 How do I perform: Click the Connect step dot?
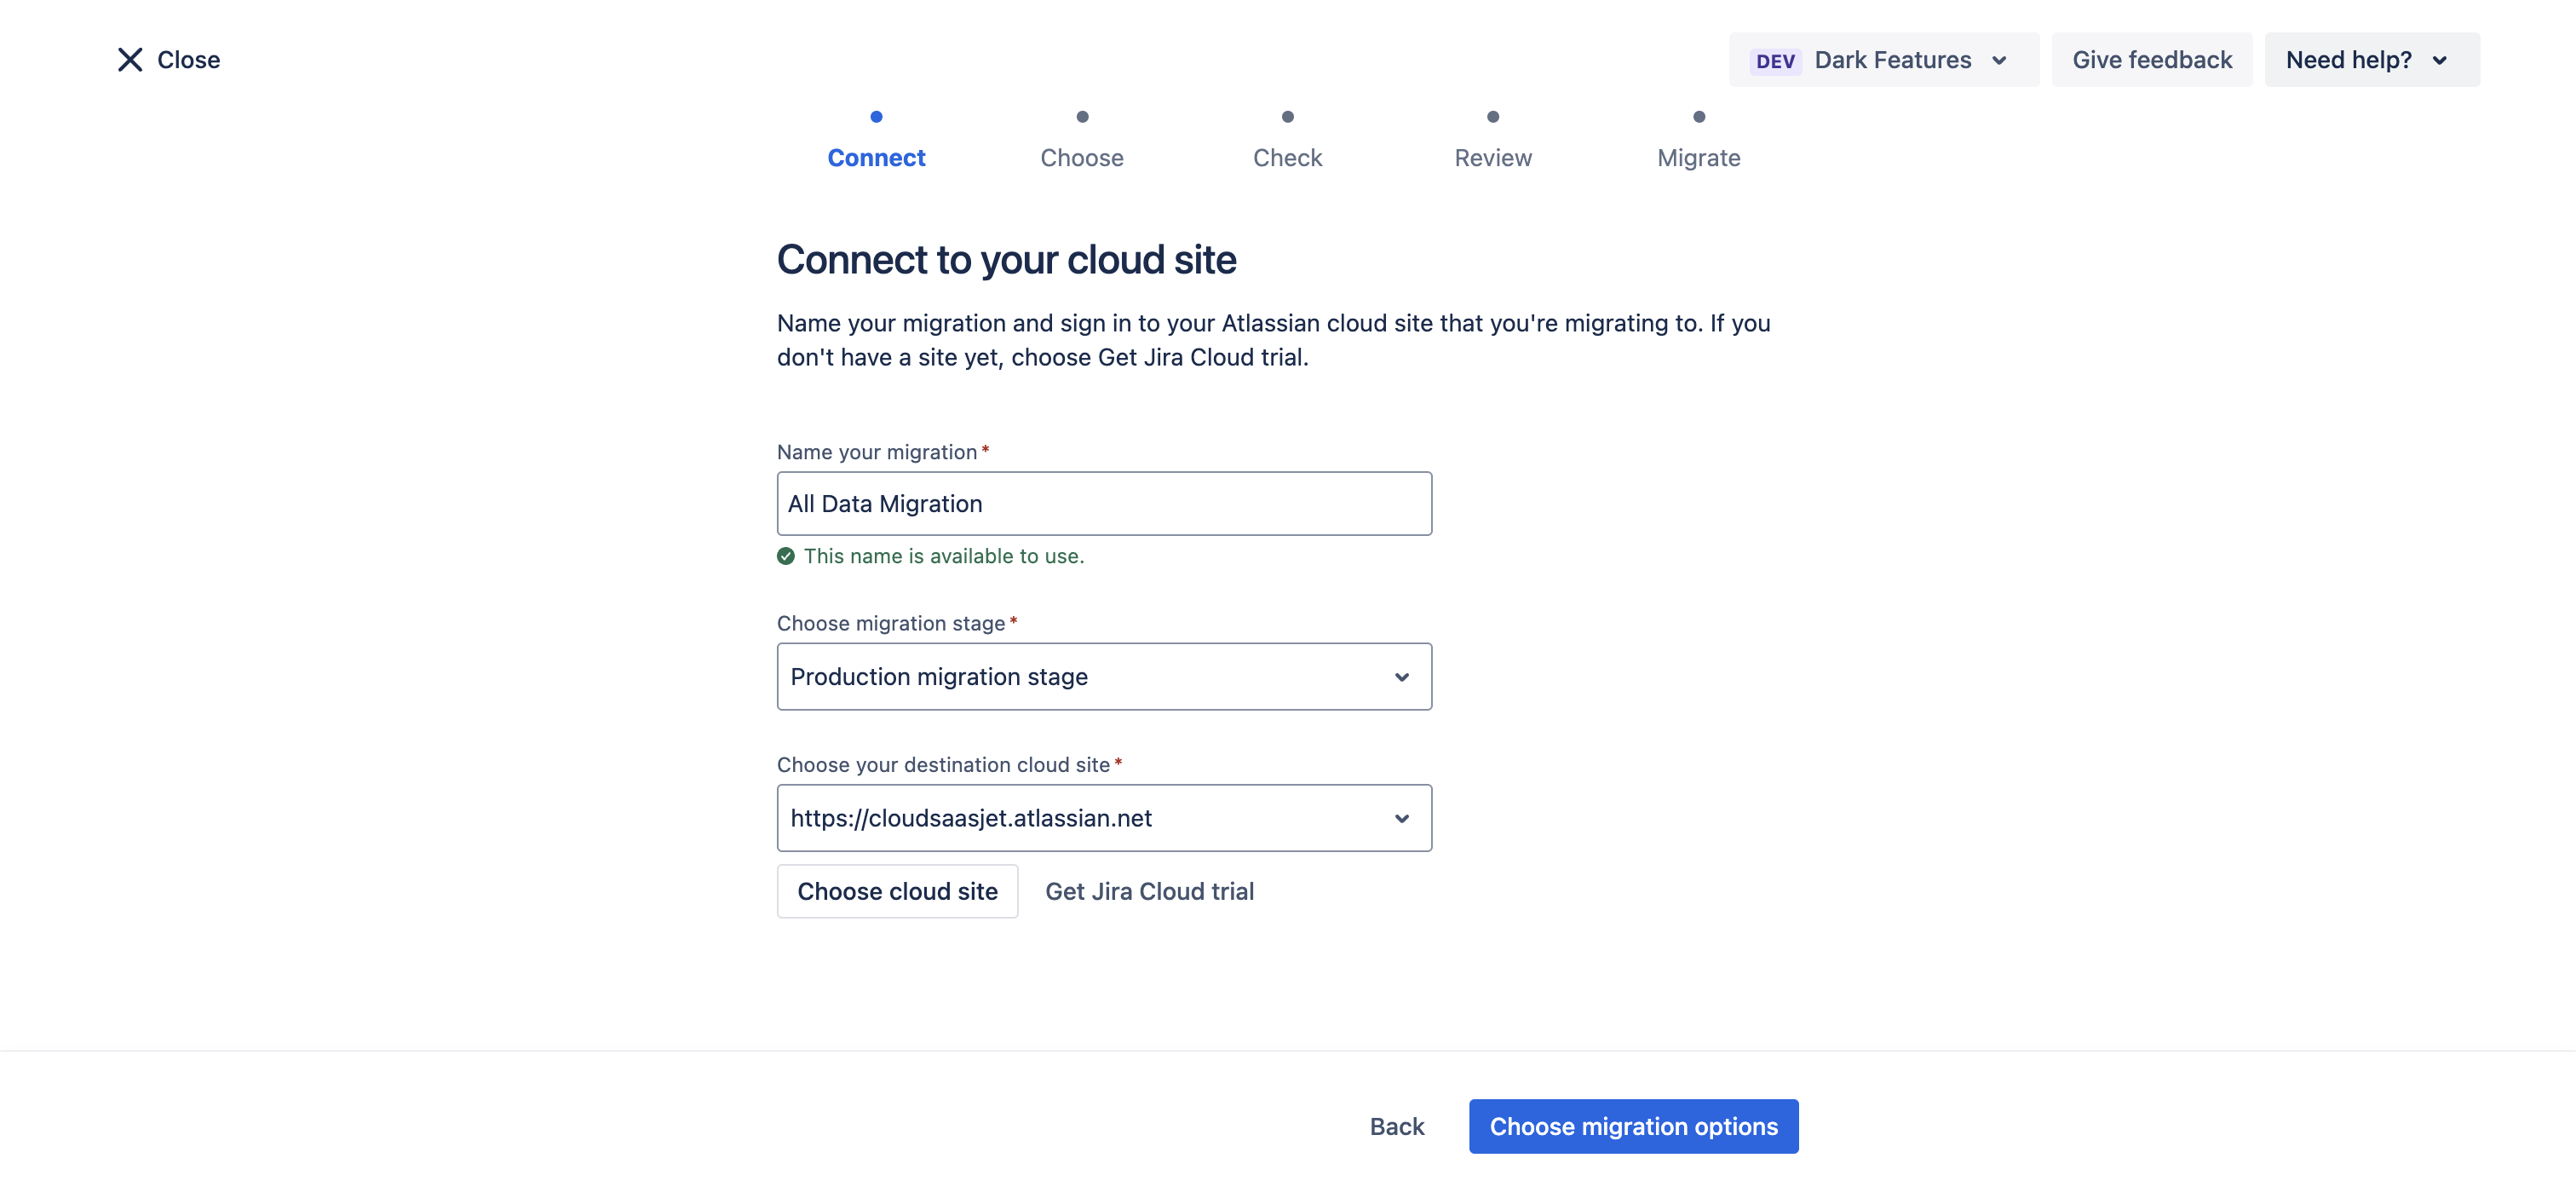876,117
